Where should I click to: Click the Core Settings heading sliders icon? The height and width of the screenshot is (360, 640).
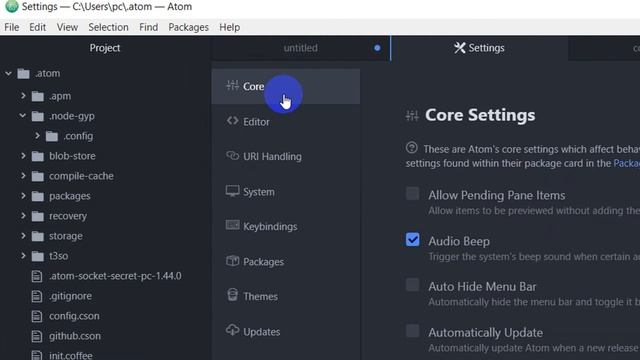click(412, 116)
